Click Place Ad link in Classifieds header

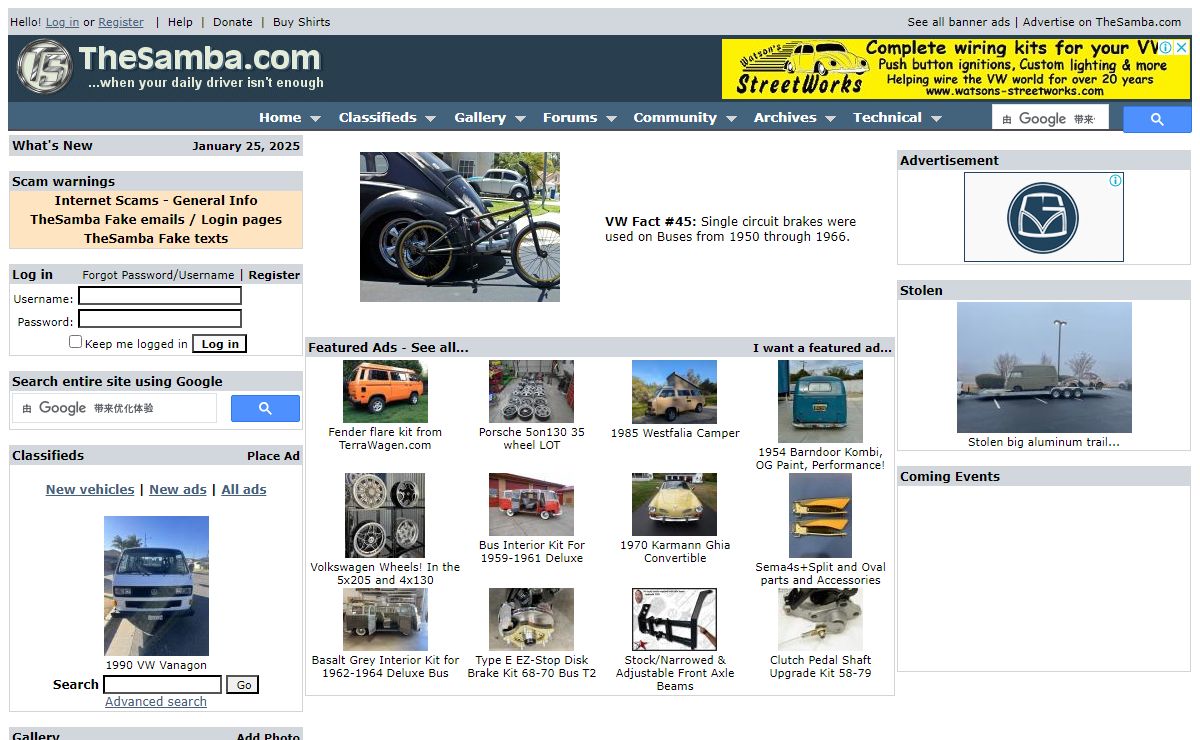[273, 456]
